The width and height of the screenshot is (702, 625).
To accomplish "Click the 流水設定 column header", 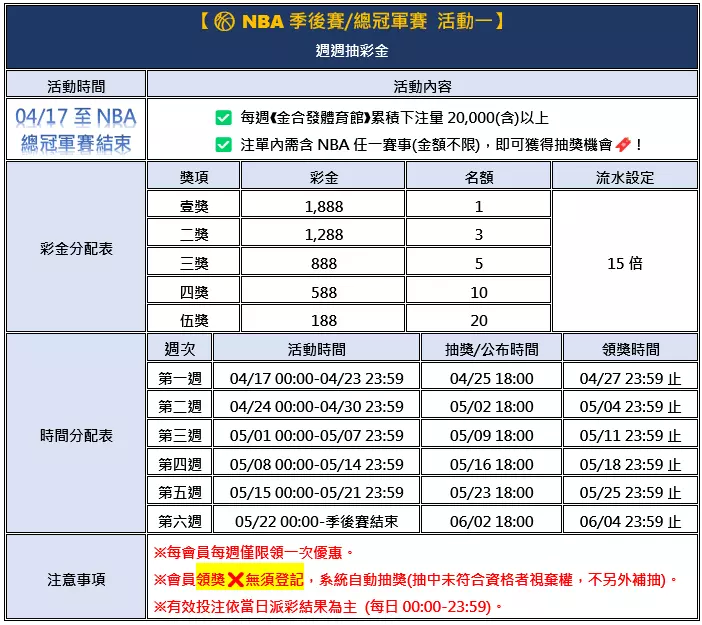I will point(625,176).
